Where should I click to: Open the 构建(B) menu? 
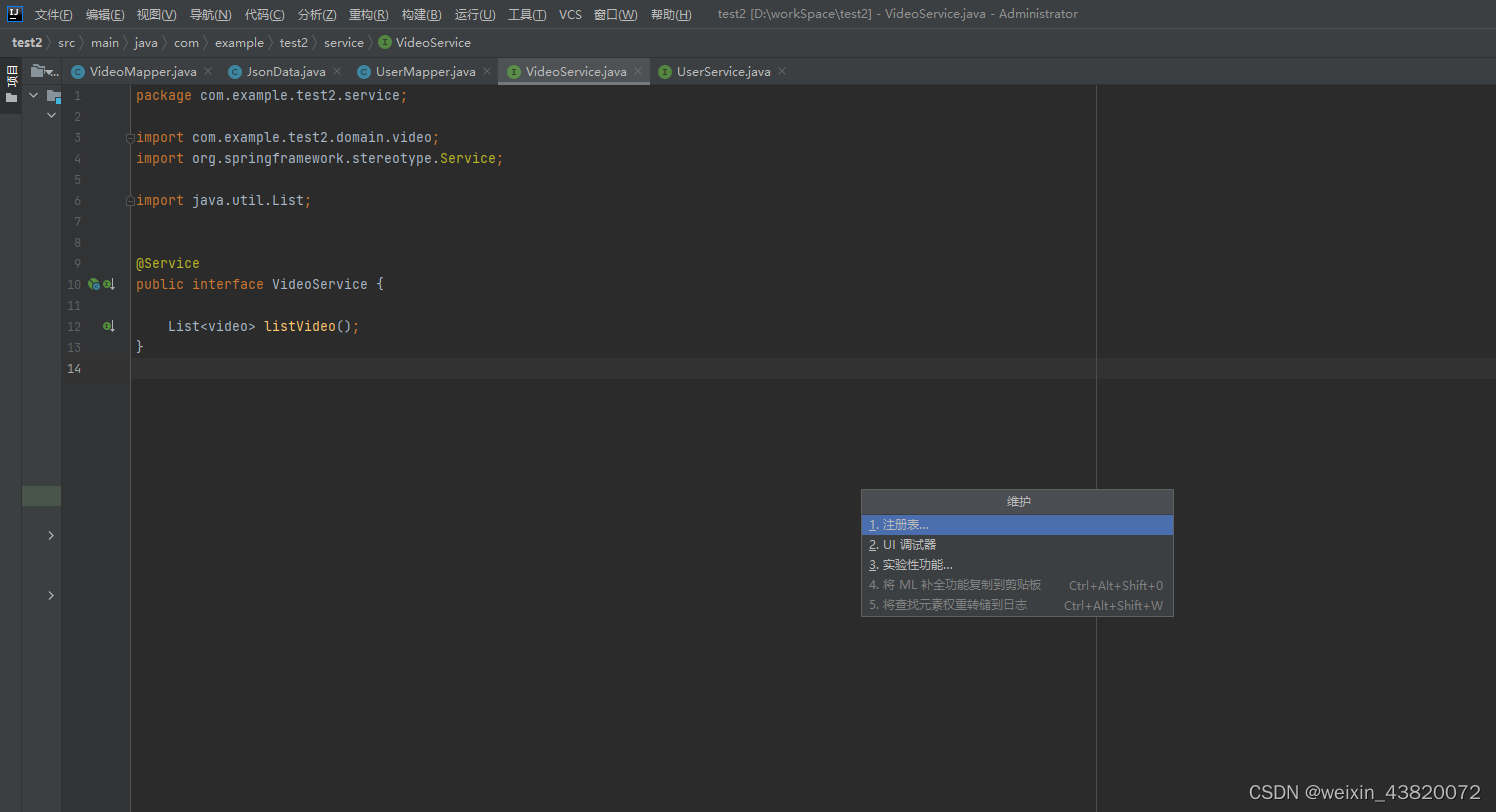[421, 15]
